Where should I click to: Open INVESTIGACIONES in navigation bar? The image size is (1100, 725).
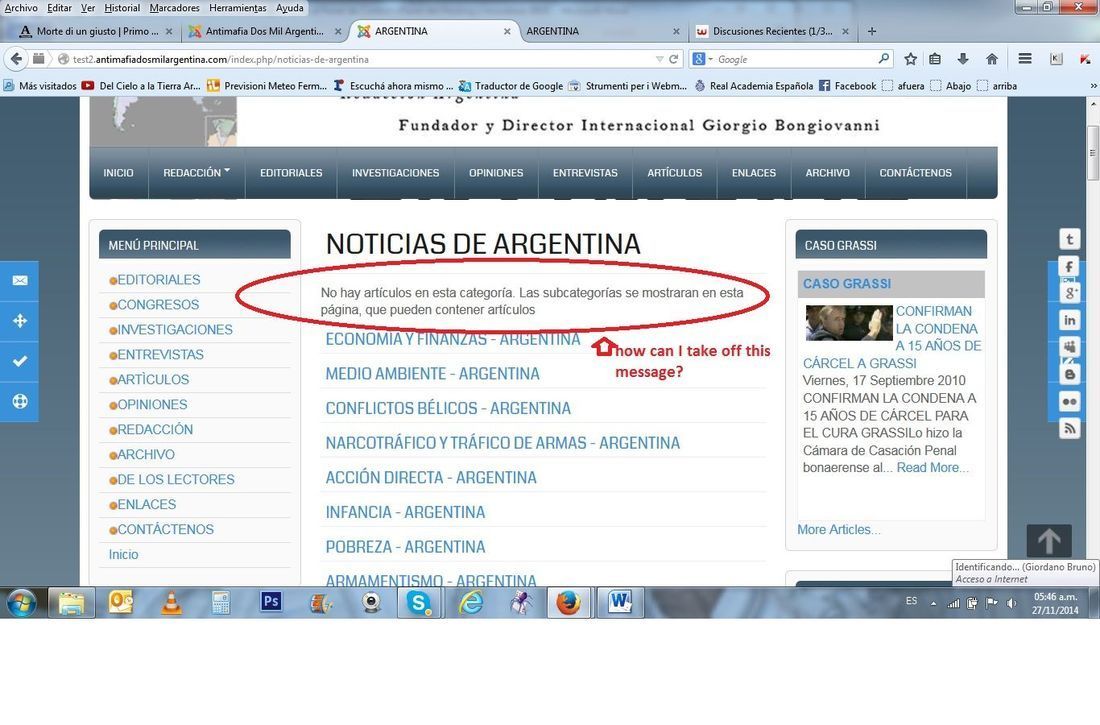(396, 173)
